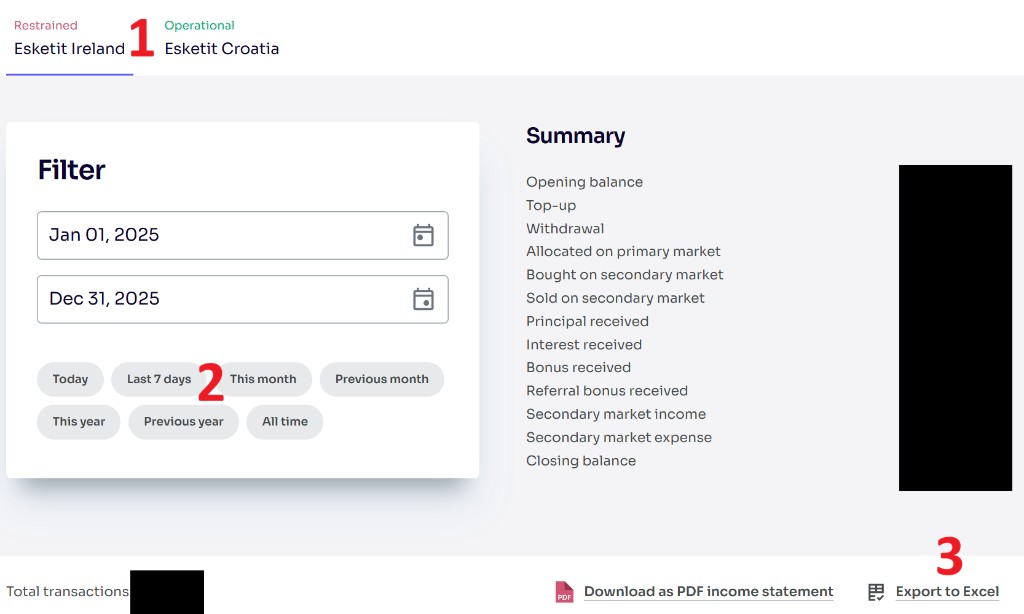Click the Excel spreadsheet export icon
The height and width of the screenshot is (614, 1024).
tap(876, 592)
